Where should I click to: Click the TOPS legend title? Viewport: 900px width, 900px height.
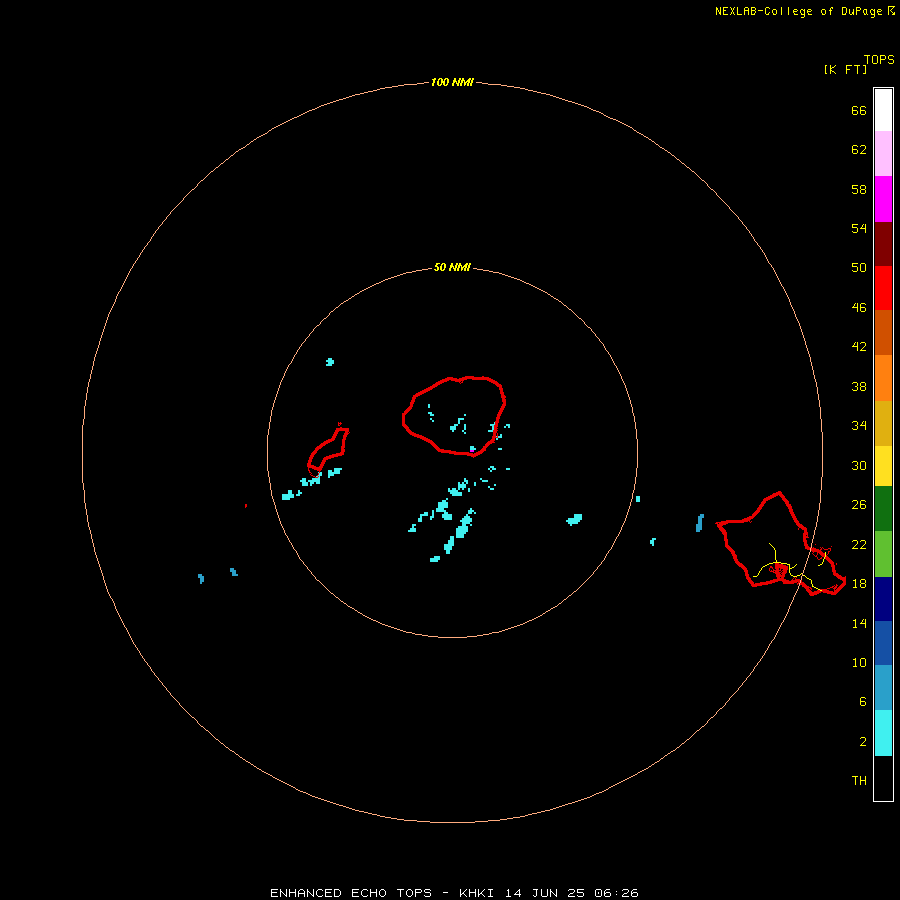[x=879, y=60]
